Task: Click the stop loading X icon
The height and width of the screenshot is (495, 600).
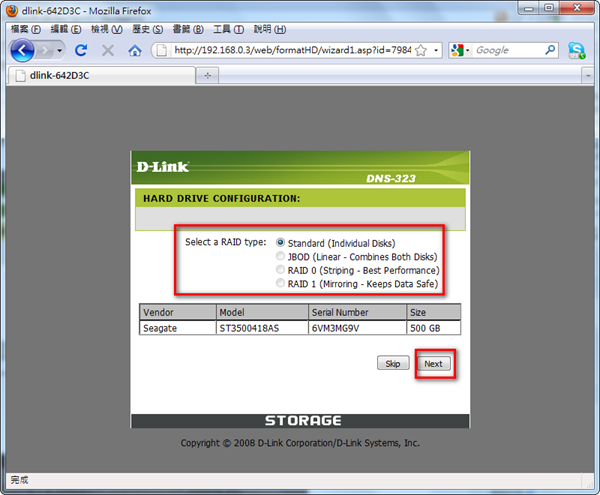Action: tap(108, 50)
